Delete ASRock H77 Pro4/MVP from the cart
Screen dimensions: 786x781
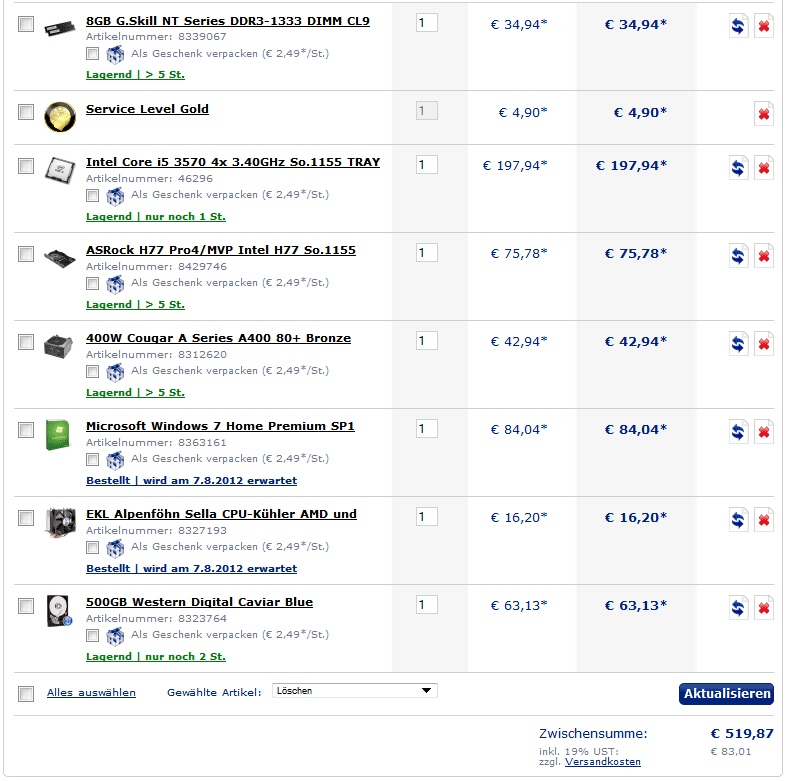764,256
